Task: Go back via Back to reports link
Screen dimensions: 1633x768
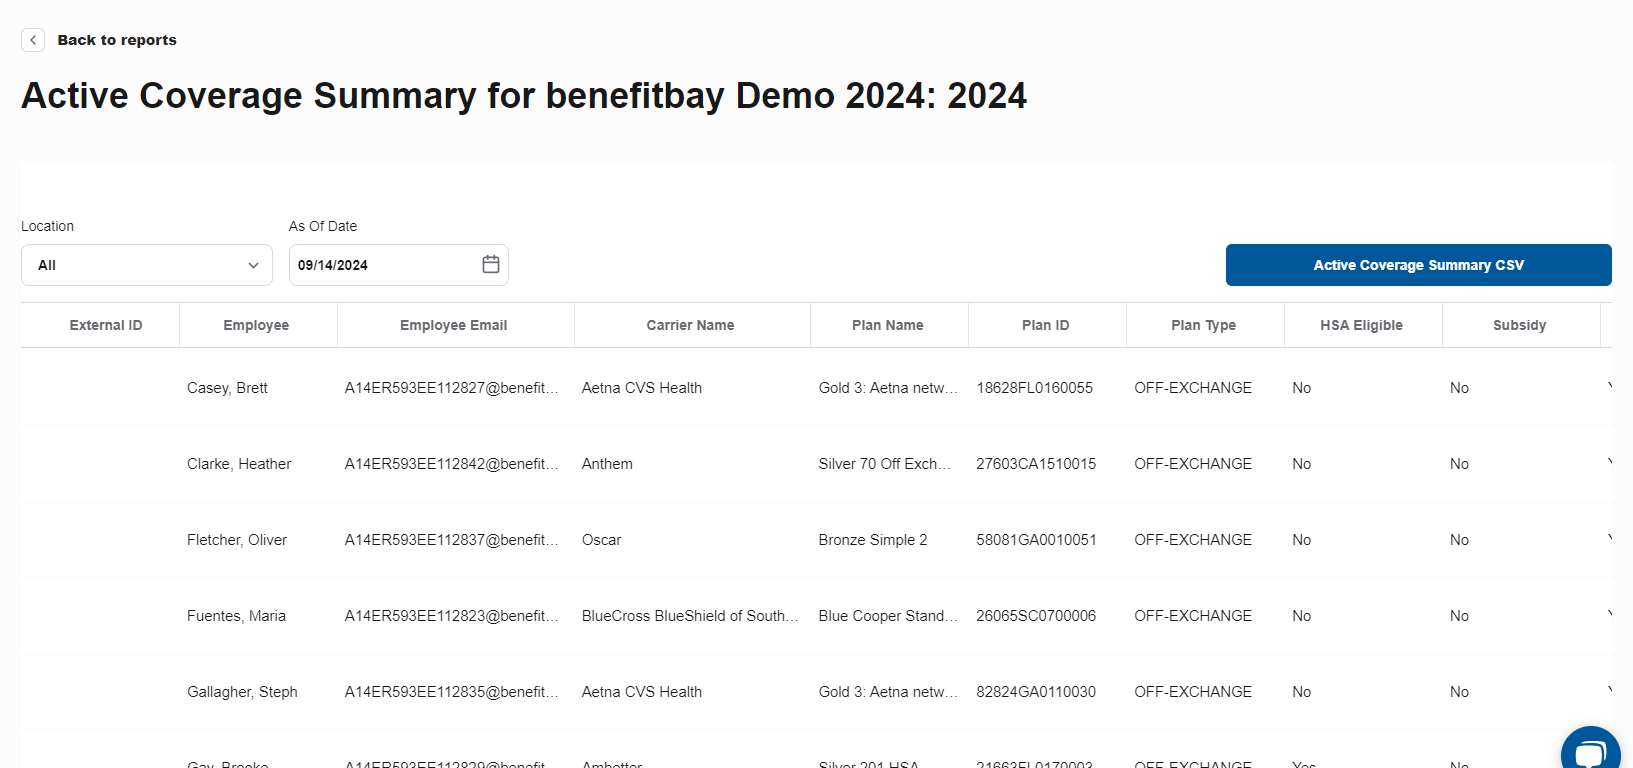Action: (117, 40)
